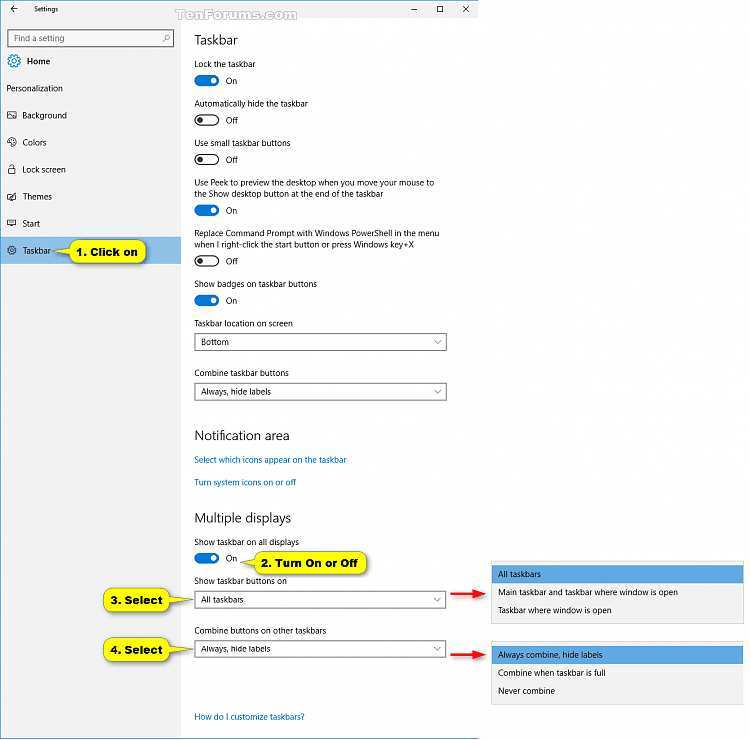Click the search magnifier icon in Find a setting
The height and width of the screenshot is (740, 750).
[166, 38]
